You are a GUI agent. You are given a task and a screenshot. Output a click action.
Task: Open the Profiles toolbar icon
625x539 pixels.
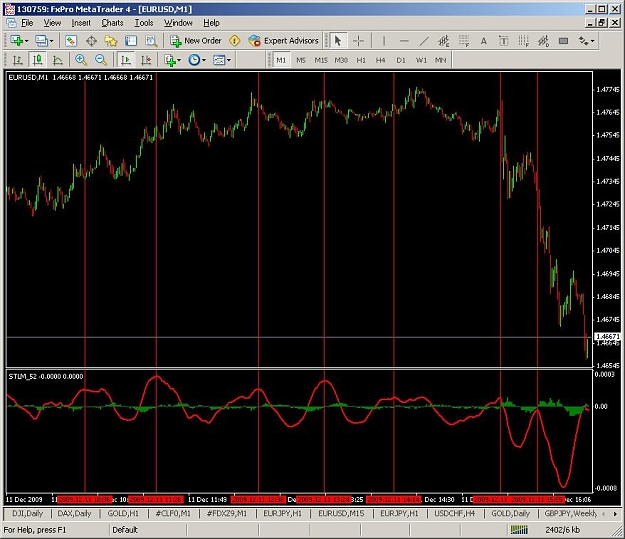[41, 41]
